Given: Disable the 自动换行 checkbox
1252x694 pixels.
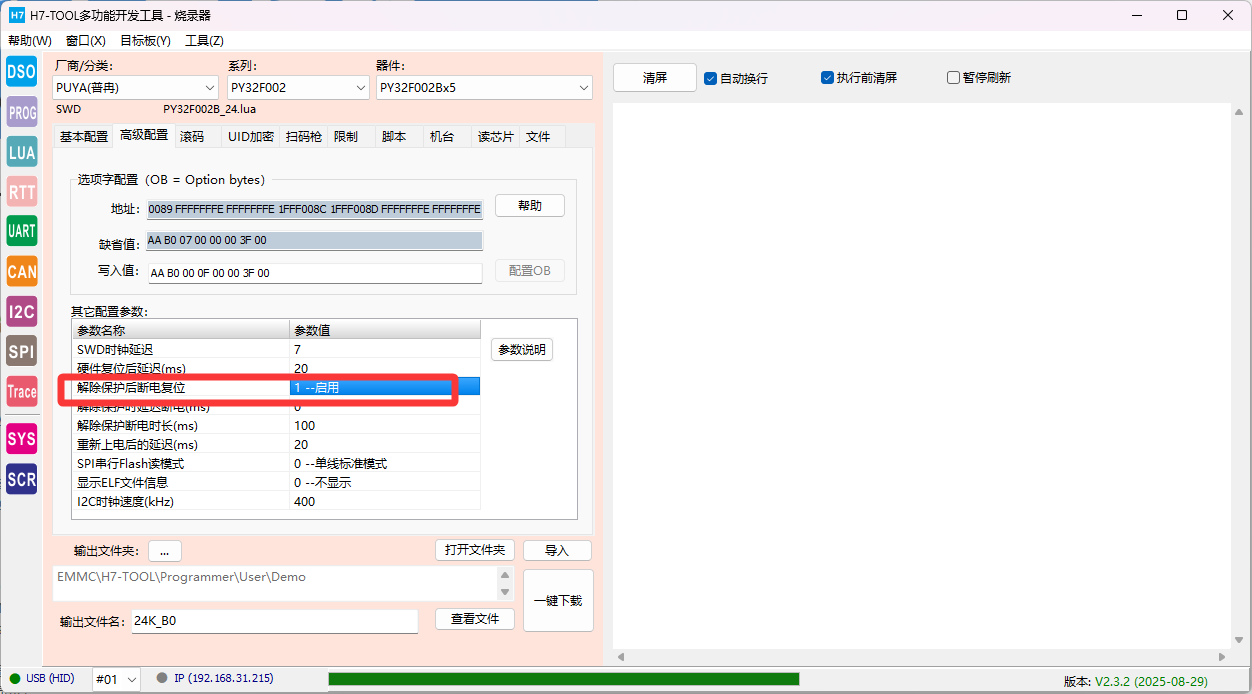Looking at the screenshot, I should [x=711, y=78].
